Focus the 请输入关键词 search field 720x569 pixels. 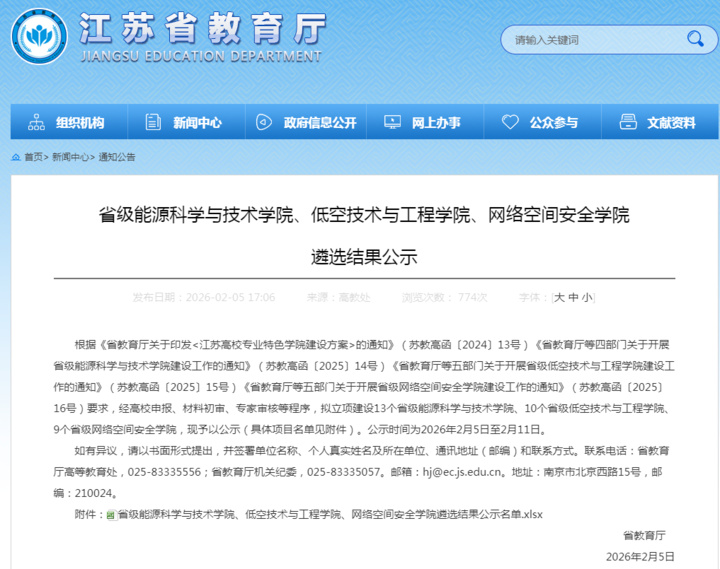590,40
